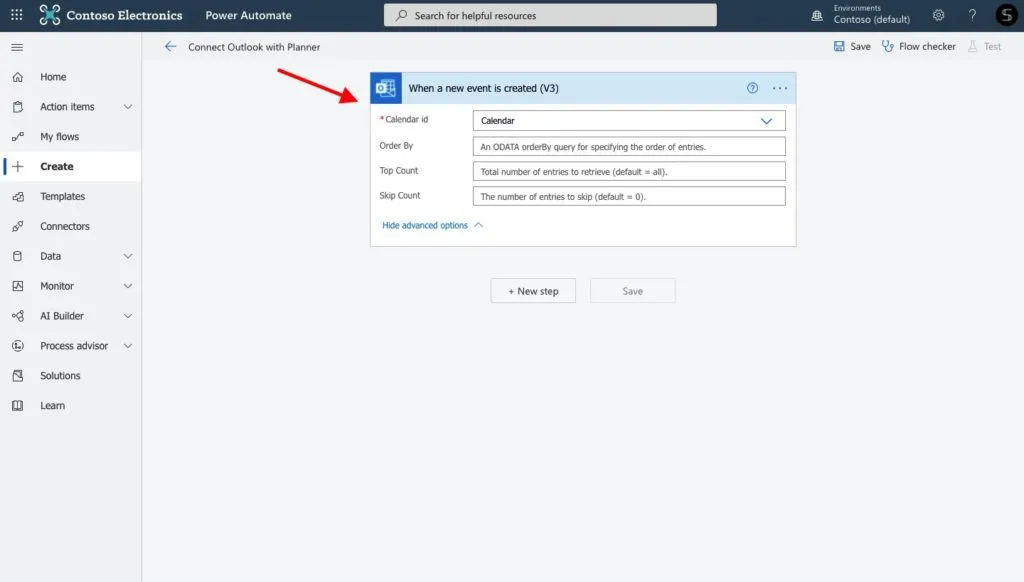Image resolution: width=1024 pixels, height=582 pixels.
Task: Click the Home house icon
Action: click(x=18, y=77)
